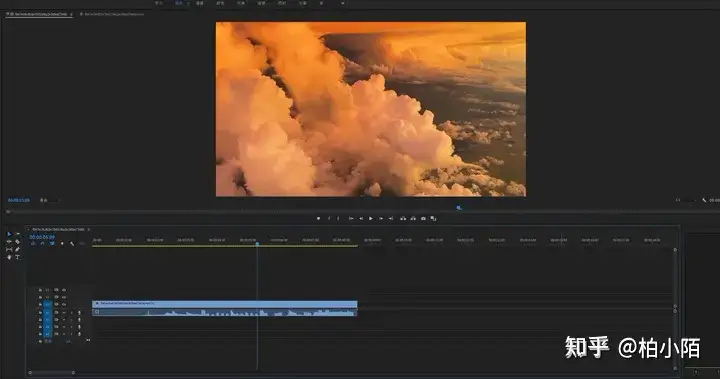The image size is (720, 379).
Task: Toggle lock on A1 audio track
Action: (x=40, y=312)
